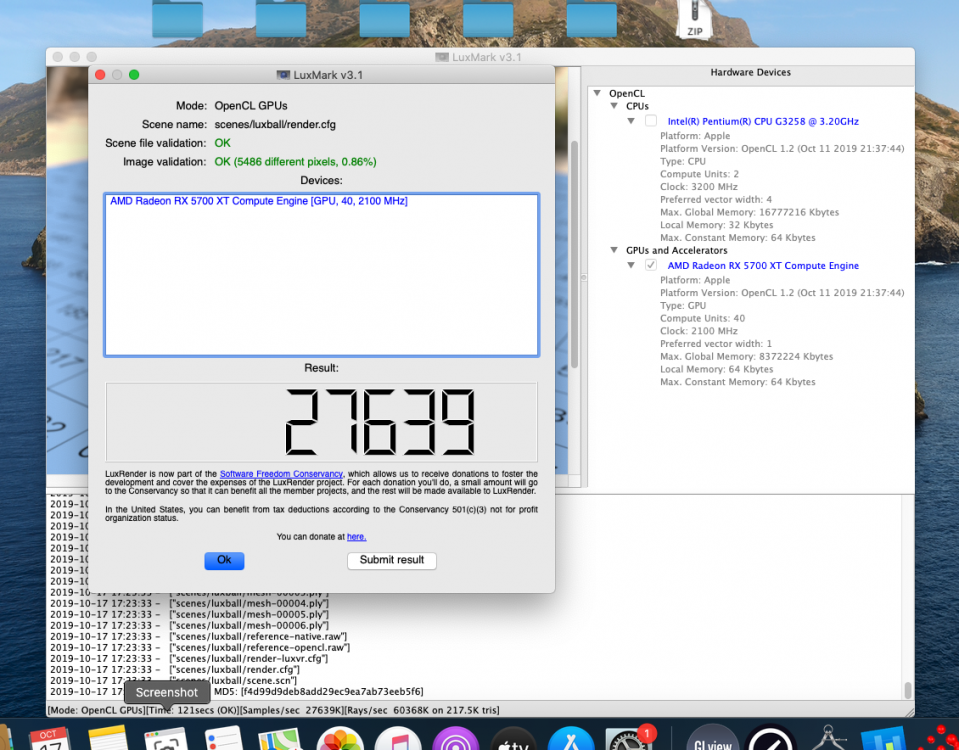The width and height of the screenshot is (959, 750).
Task: Select the ZIP file on the desktop
Action: point(695,20)
